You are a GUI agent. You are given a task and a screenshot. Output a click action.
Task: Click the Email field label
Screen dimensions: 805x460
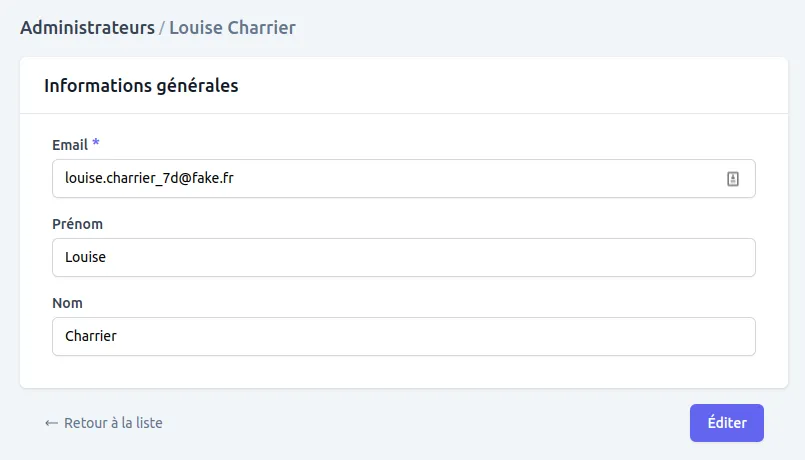pyautogui.click(x=70, y=144)
